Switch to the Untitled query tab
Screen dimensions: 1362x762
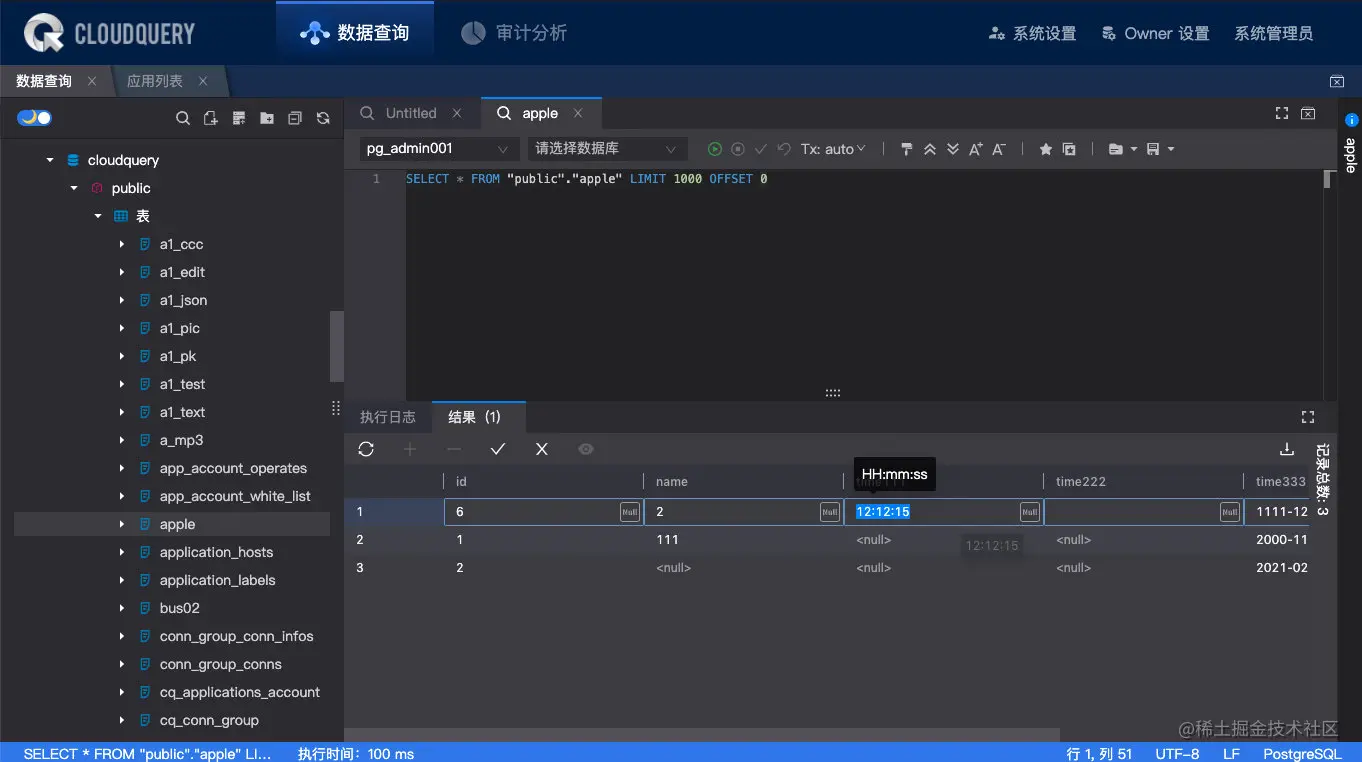tap(411, 113)
